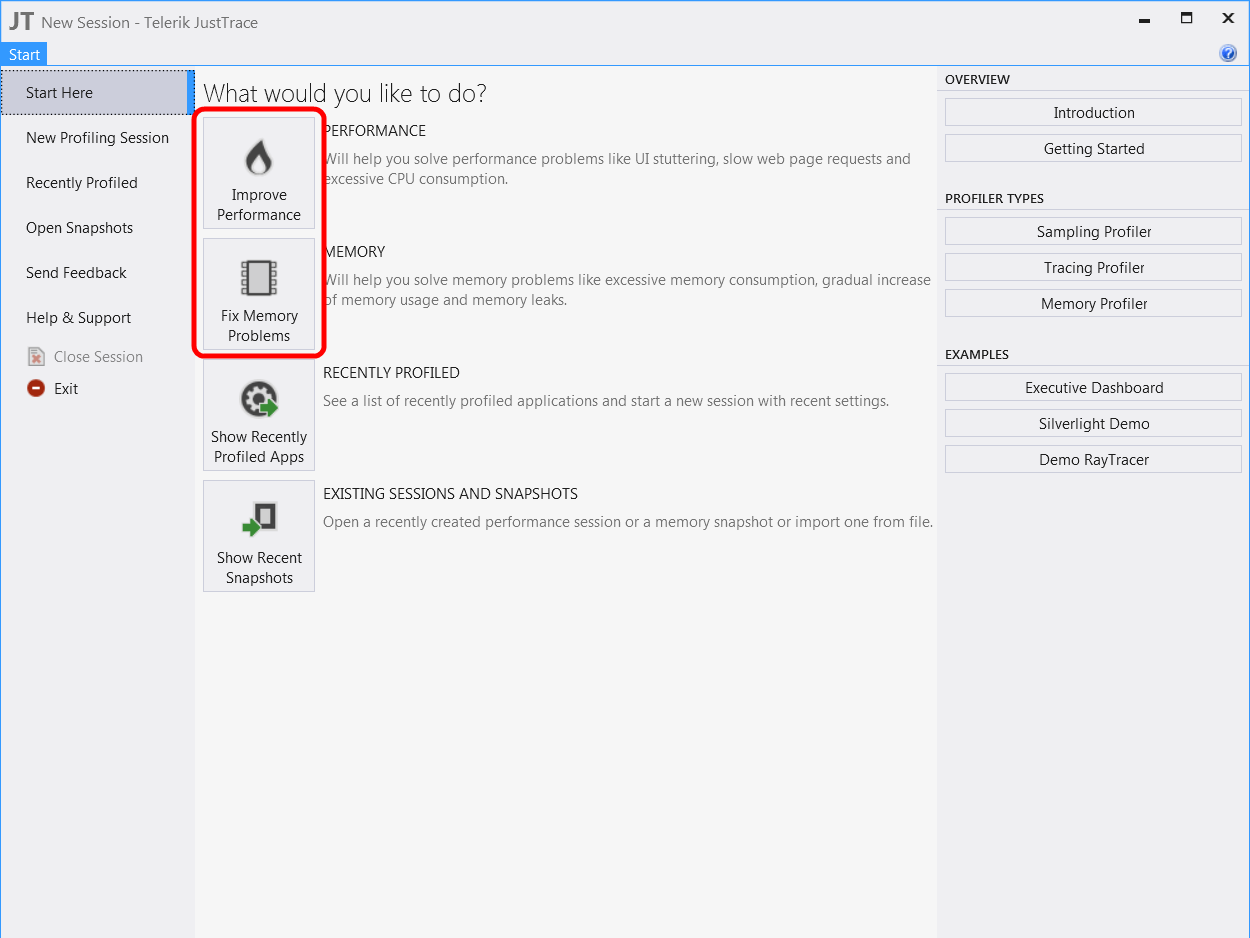Launch the Demo RayTracer example
Screen dimensions: 1250x938
click(x=1093, y=460)
